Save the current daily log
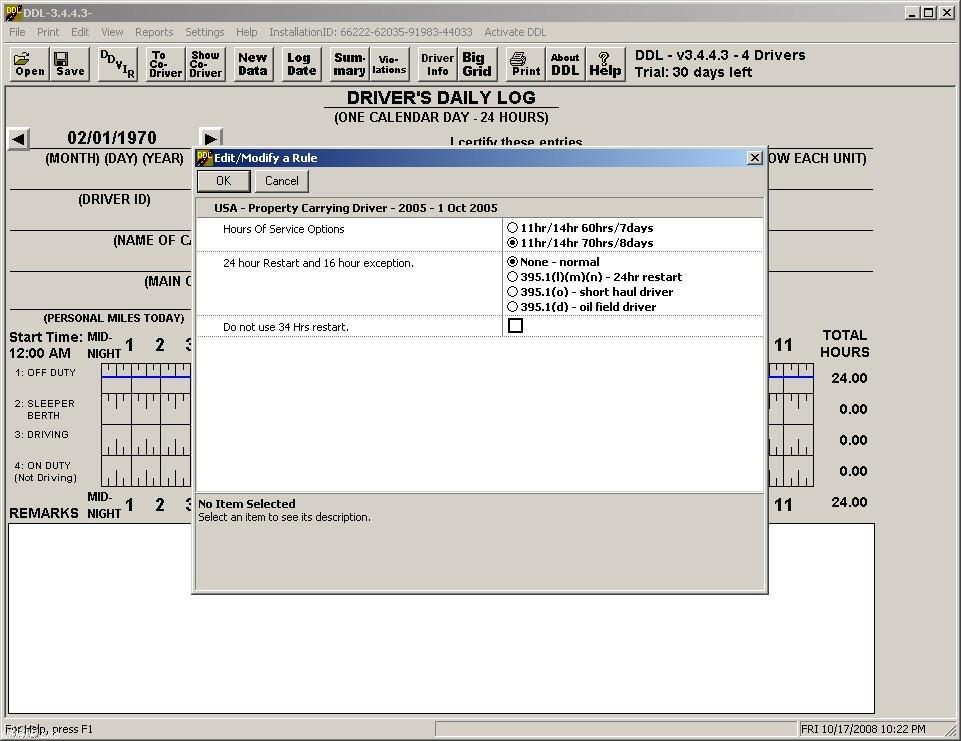Viewport: 961px width, 741px height. tap(68, 64)
